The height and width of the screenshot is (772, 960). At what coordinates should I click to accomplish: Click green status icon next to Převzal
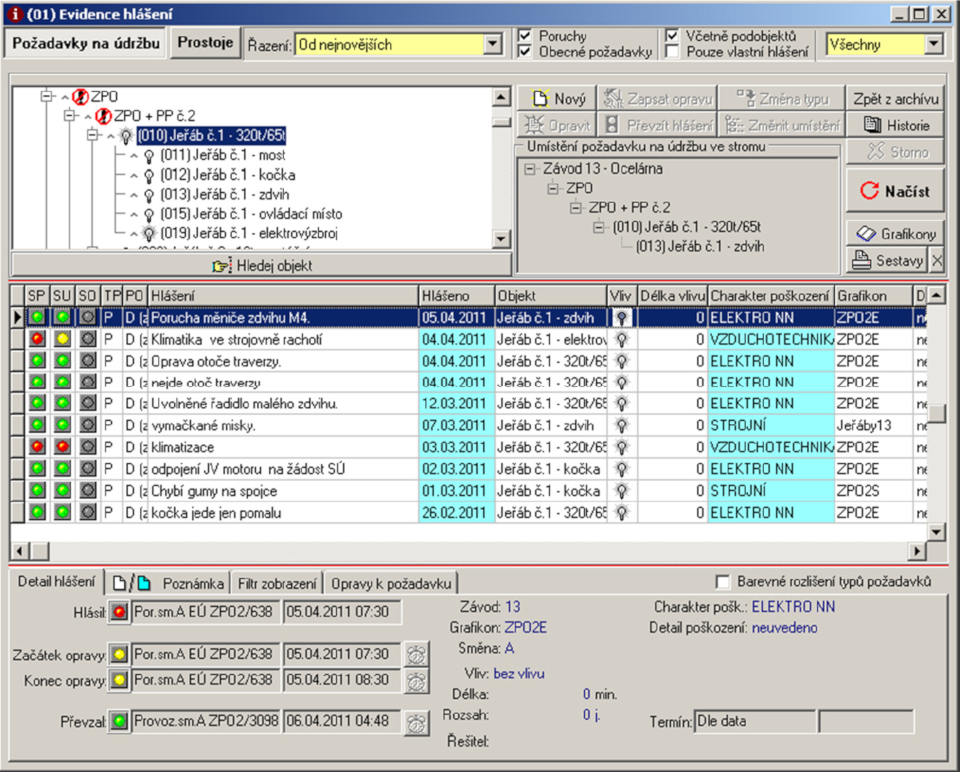click(119, 721)
